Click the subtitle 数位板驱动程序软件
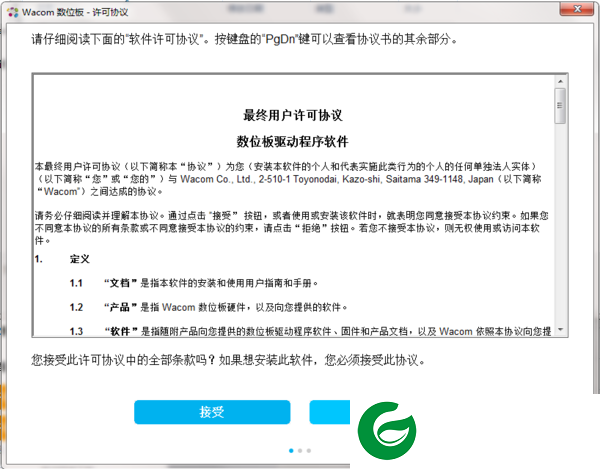 pos(292,142)
